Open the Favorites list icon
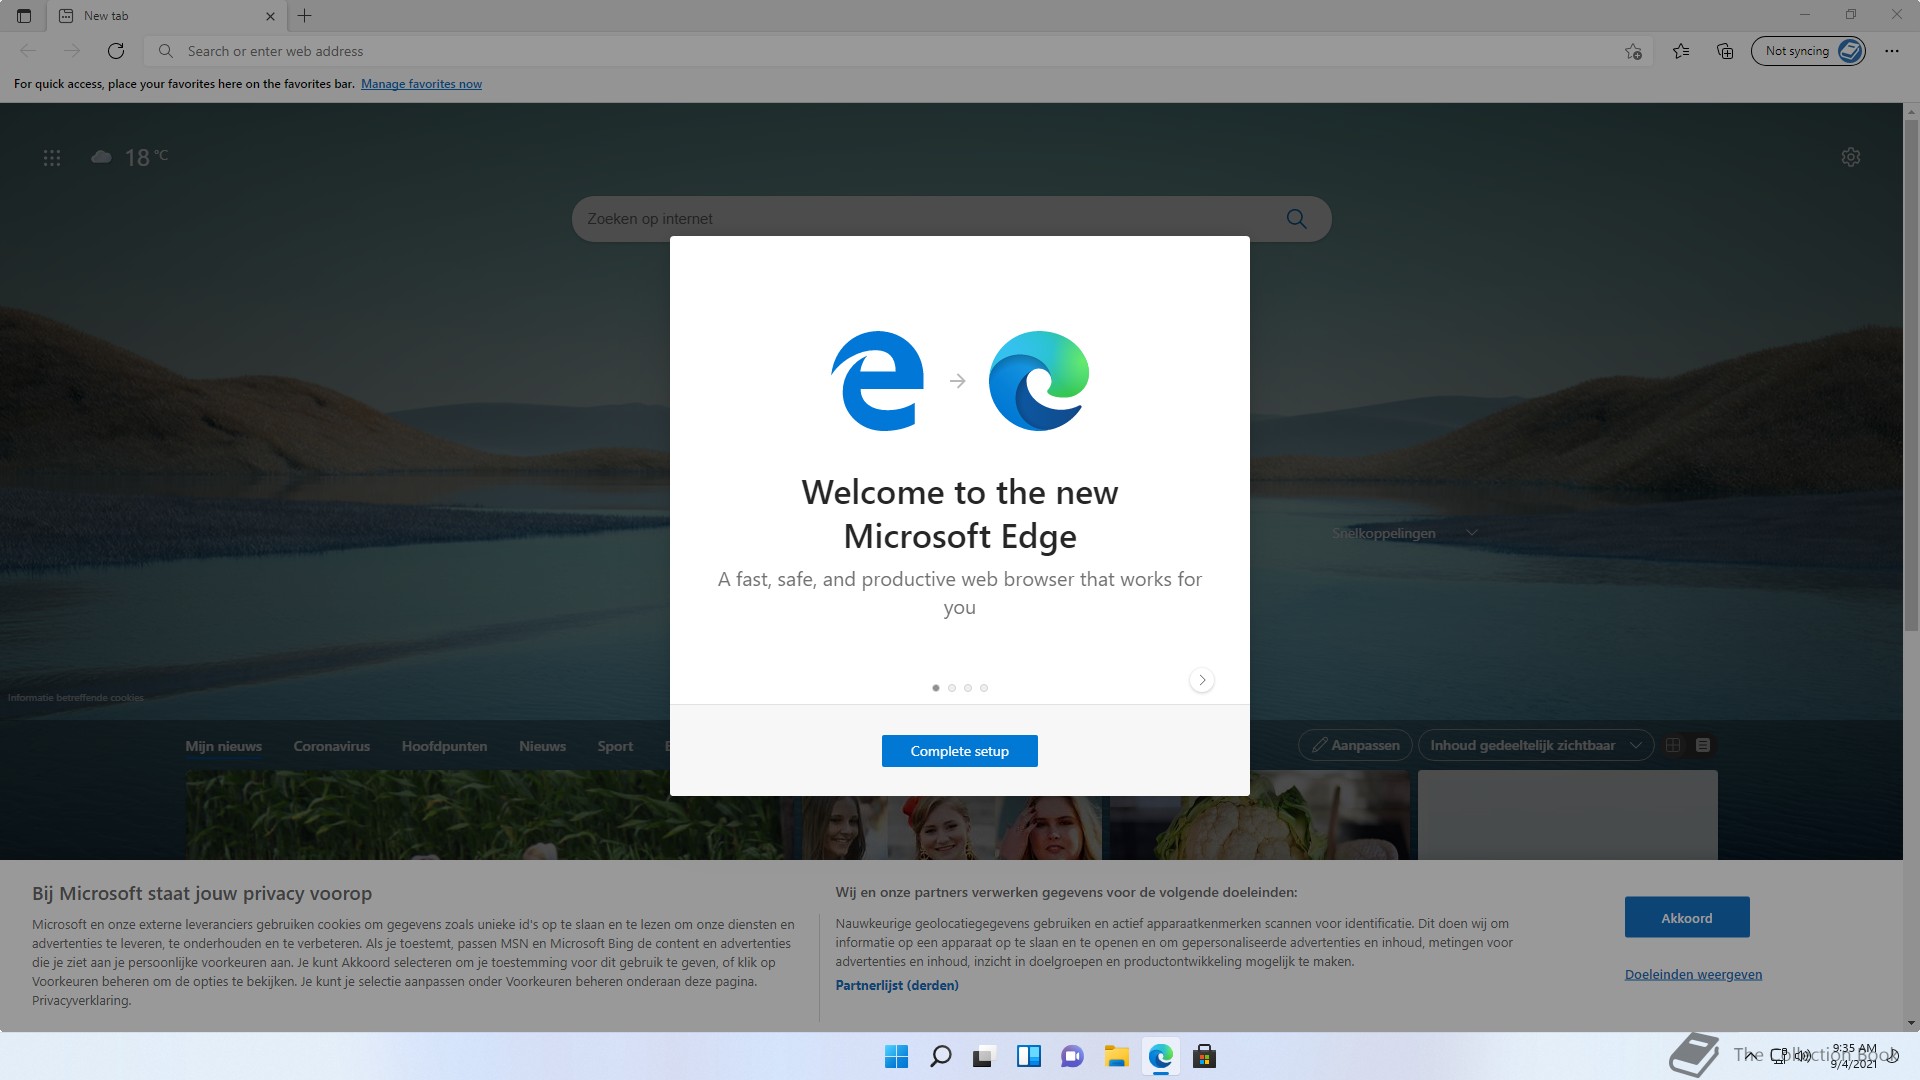The height and width of the screenshot is (1080, 1920). pyautogui.click(x=1681, y=51)
